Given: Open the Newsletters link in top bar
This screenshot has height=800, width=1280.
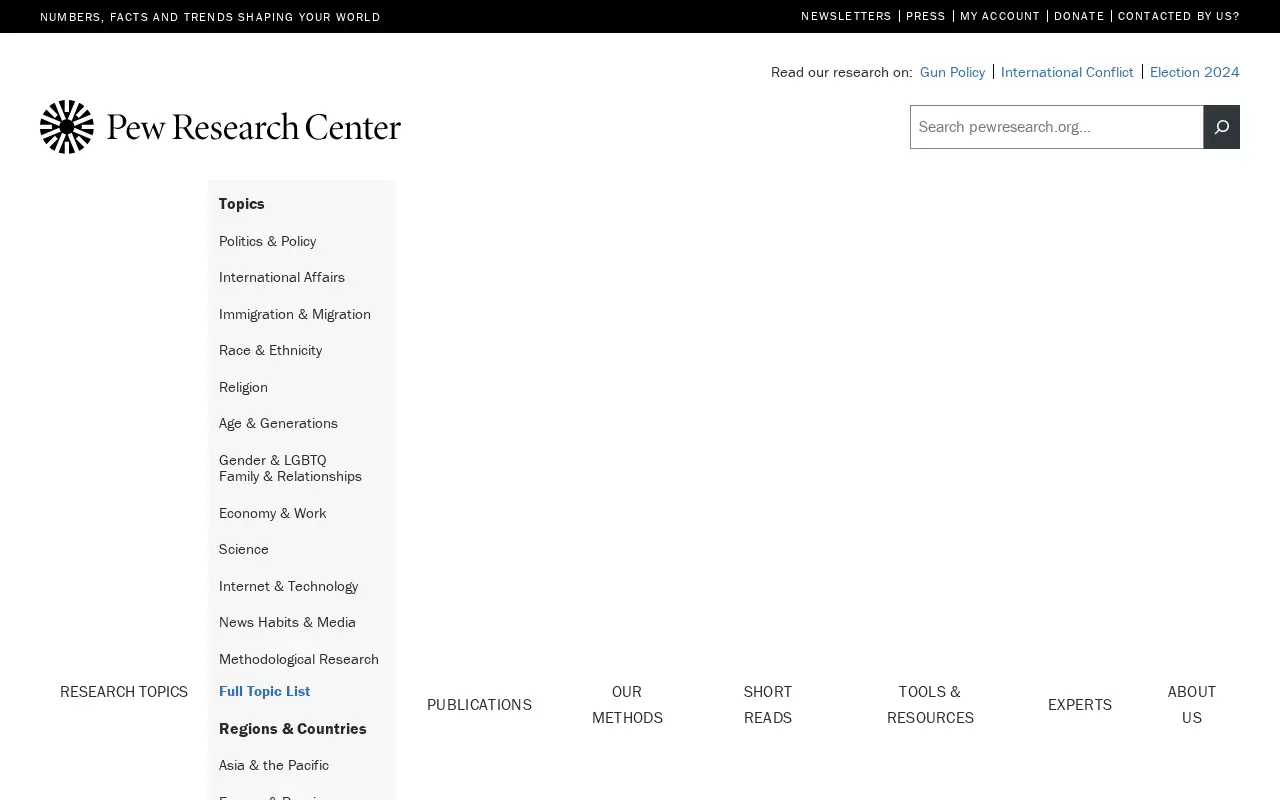Looking at the screenshot, I should tap(846, 16).
